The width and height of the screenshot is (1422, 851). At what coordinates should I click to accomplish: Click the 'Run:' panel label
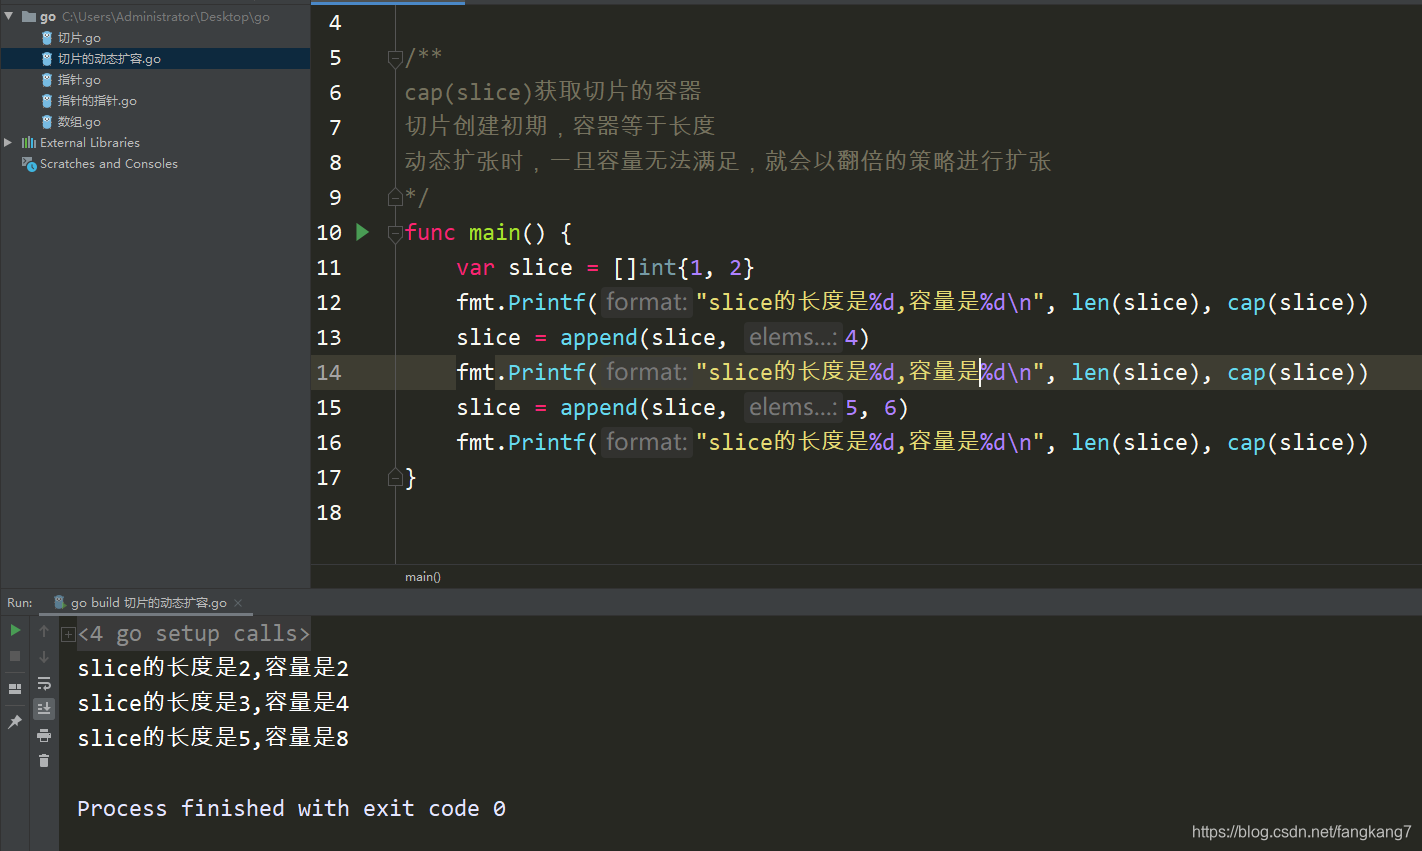pyautogui.click(x=20, y=603)
